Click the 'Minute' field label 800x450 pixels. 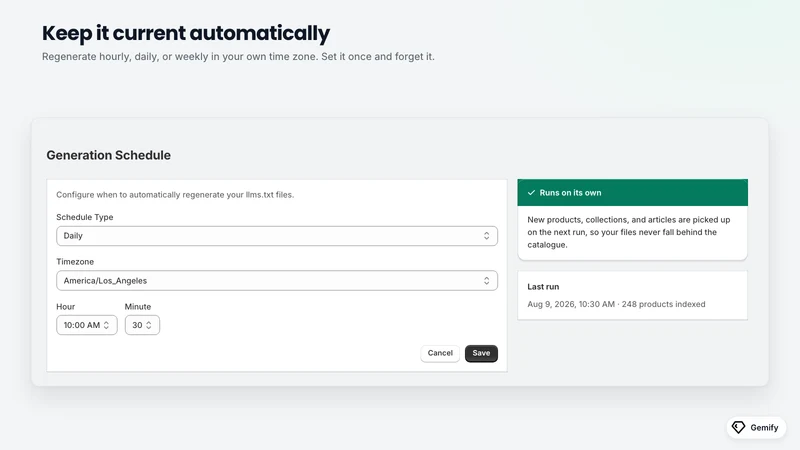coord(138,307)
